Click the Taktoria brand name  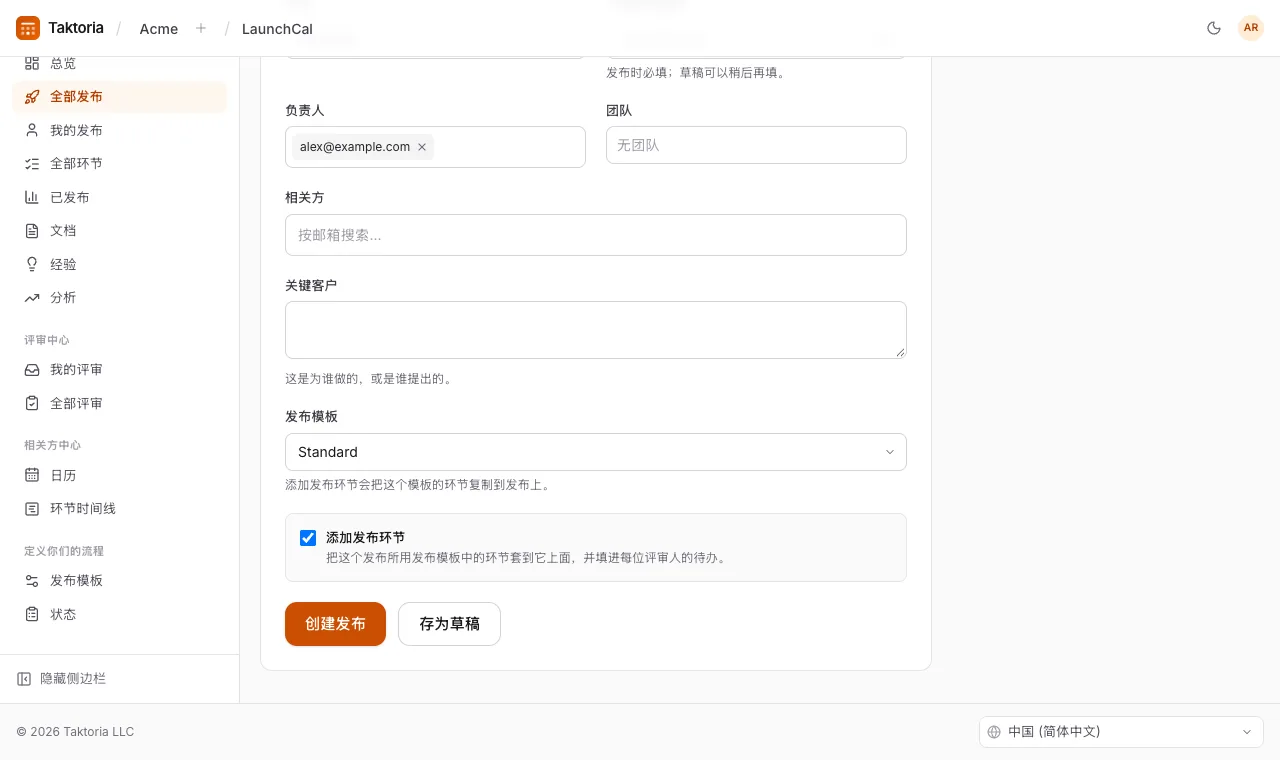pos(76,28)
